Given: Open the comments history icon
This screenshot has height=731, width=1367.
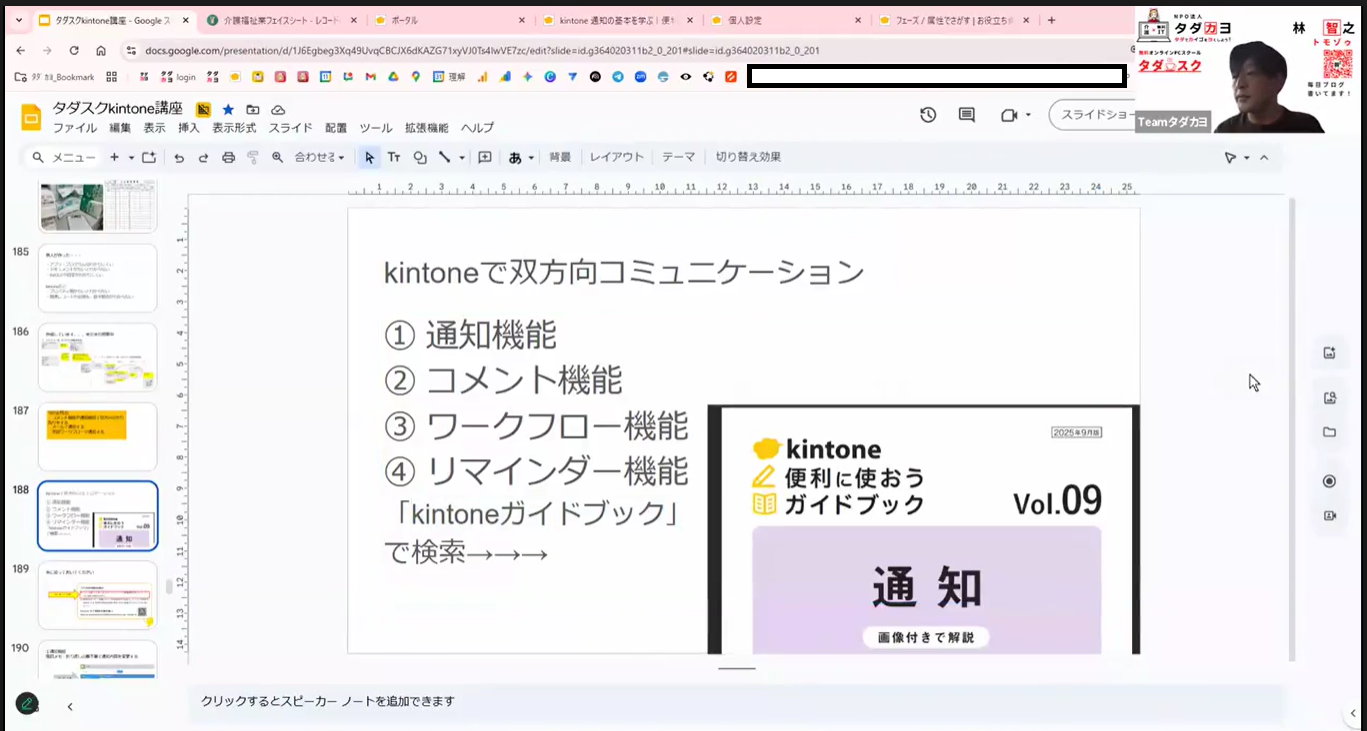Looking at the screenshot, I should click(x=966, y=115).
